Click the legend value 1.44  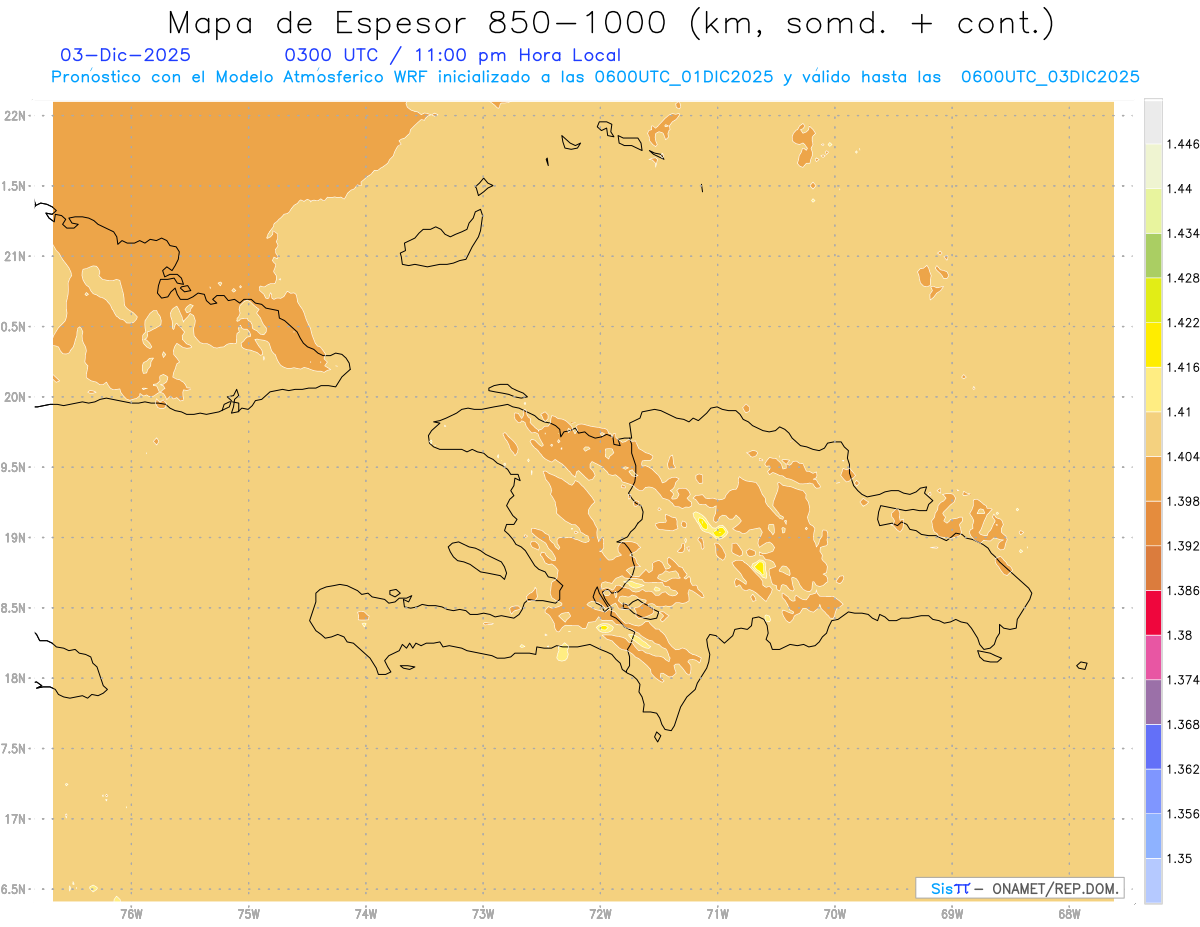coord(1180,189)
